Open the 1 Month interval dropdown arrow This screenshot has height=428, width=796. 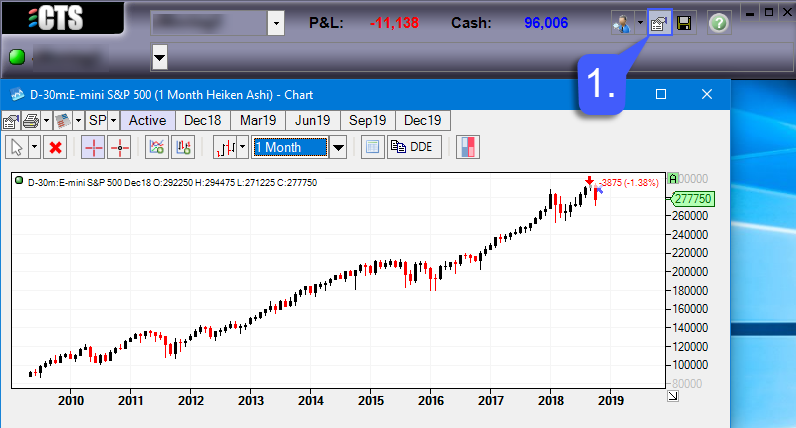tap(338, 148)
